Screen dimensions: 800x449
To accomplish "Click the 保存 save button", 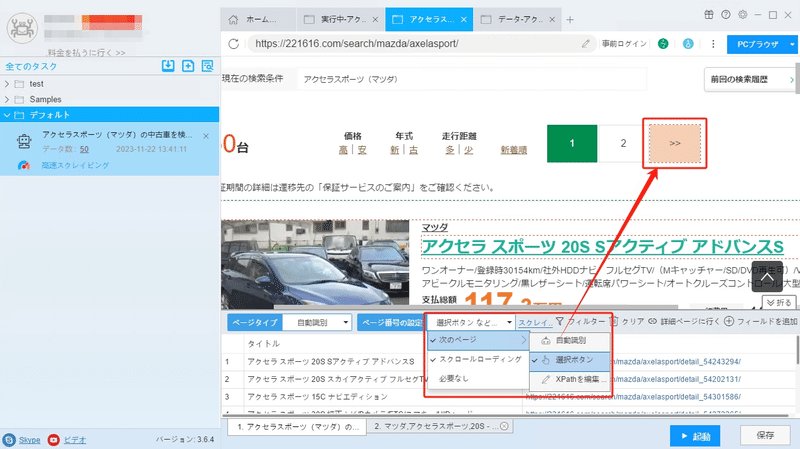I will click(x=765, y=435).
